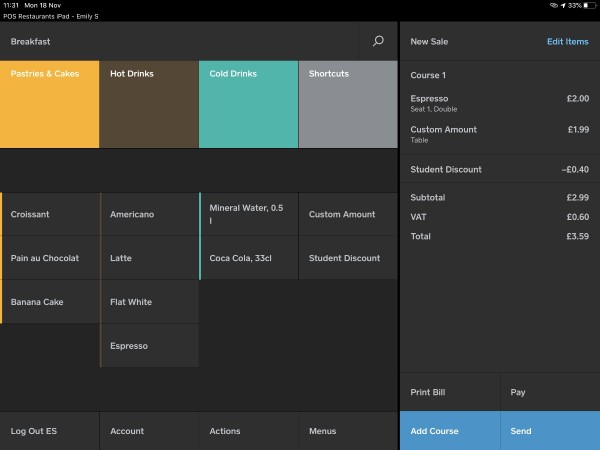Open the Menus option in bottom bar
Viewport: 600px width, 450px height.
[x=347, y=431]
